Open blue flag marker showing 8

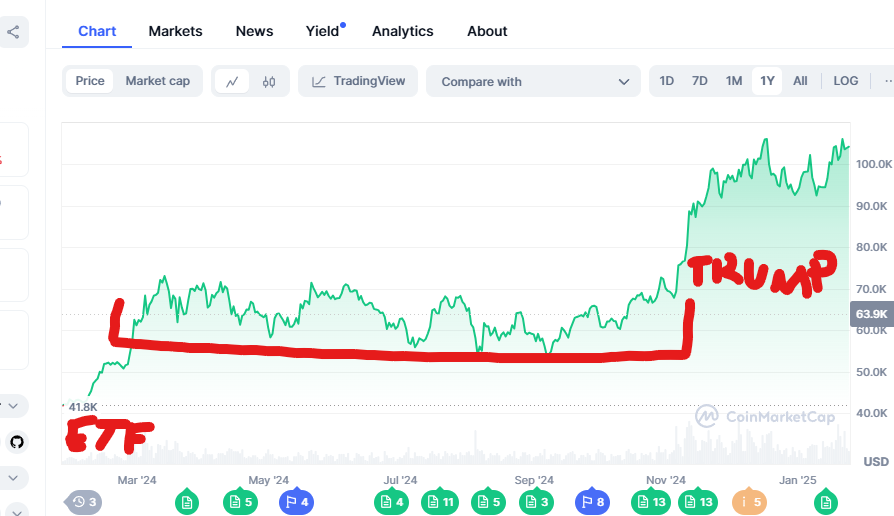(592, 502)
